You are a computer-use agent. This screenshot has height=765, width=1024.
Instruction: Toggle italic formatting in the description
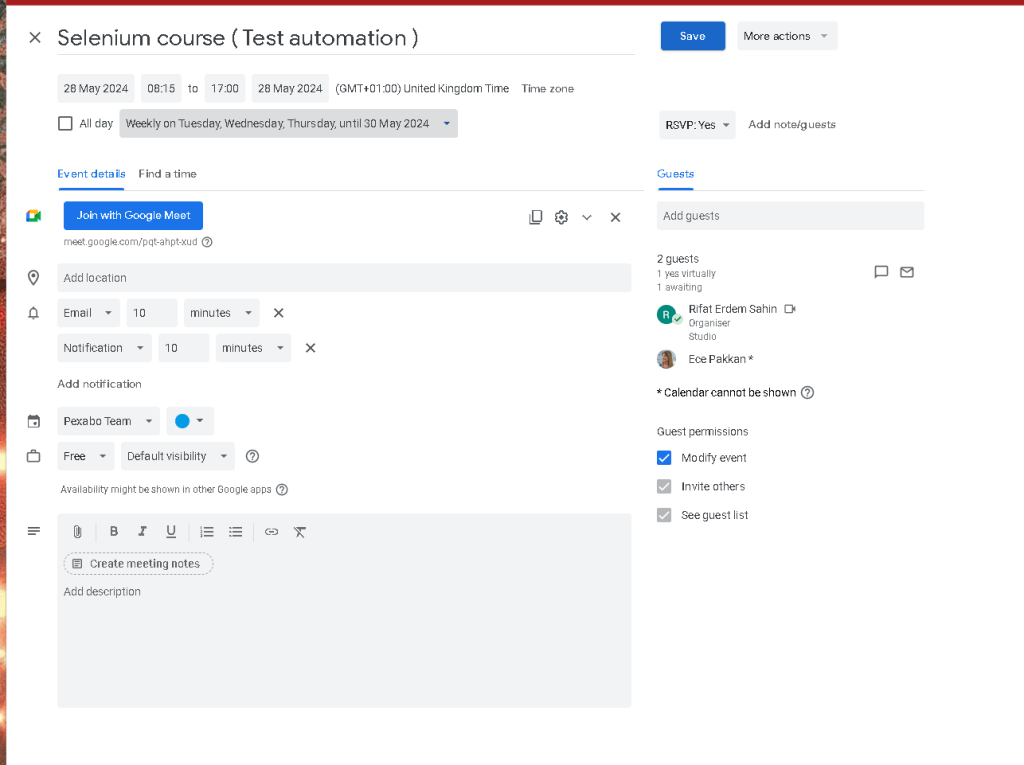click(x=142, y=532)
